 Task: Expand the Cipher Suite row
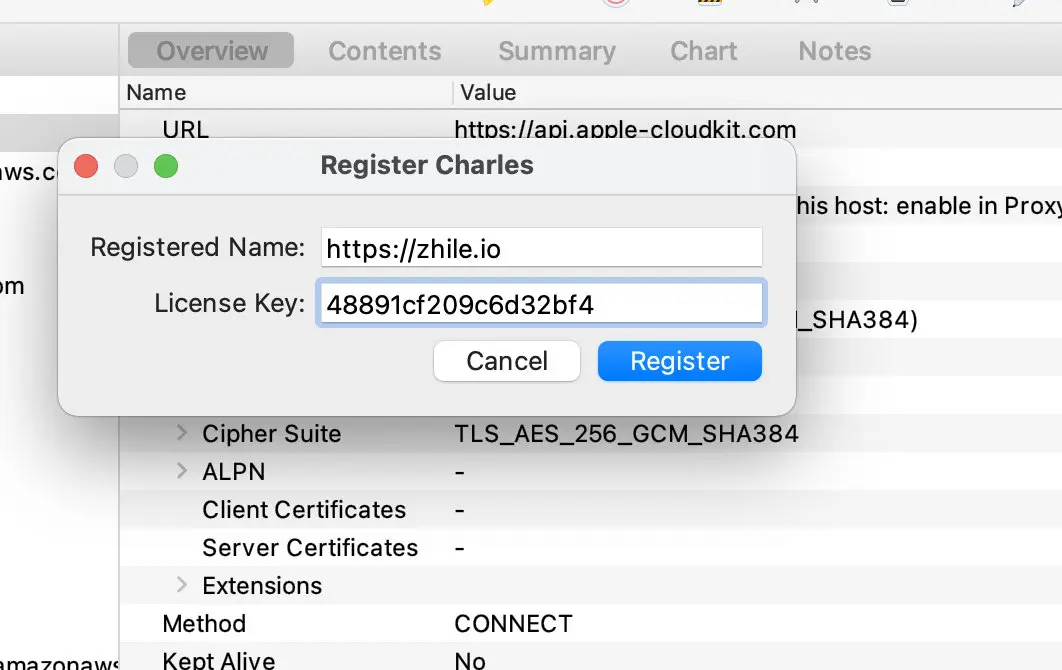click(182, 433)
